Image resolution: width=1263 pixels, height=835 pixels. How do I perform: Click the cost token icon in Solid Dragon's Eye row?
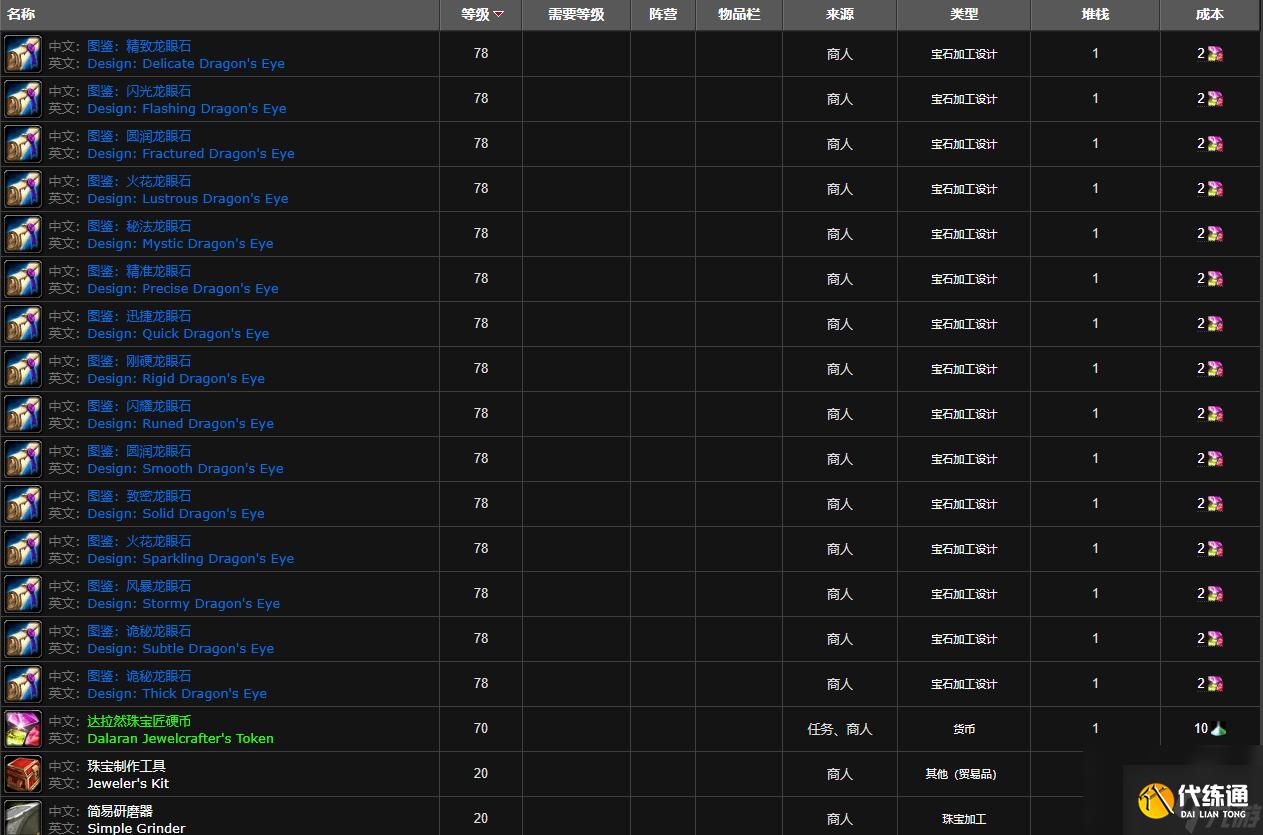click(1215, 504)
